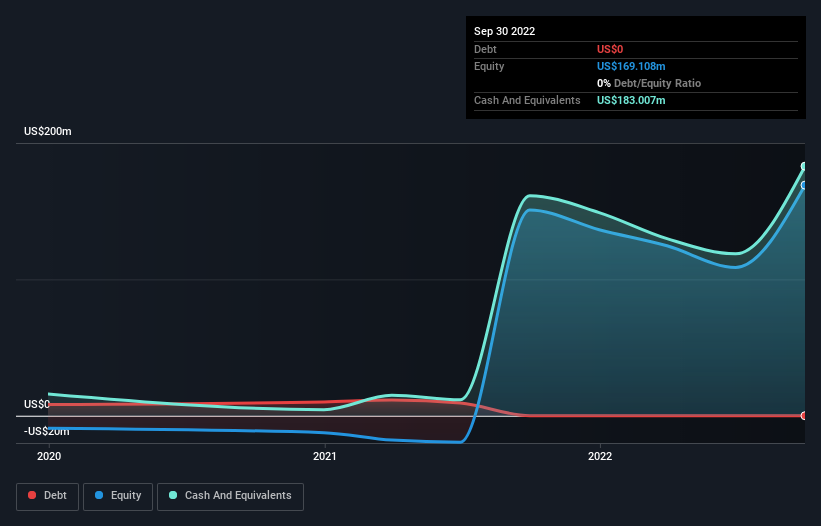Click the US$200m y-axis label
The image size is (821, 526).
pyautogui.click(x=48, y=131)
